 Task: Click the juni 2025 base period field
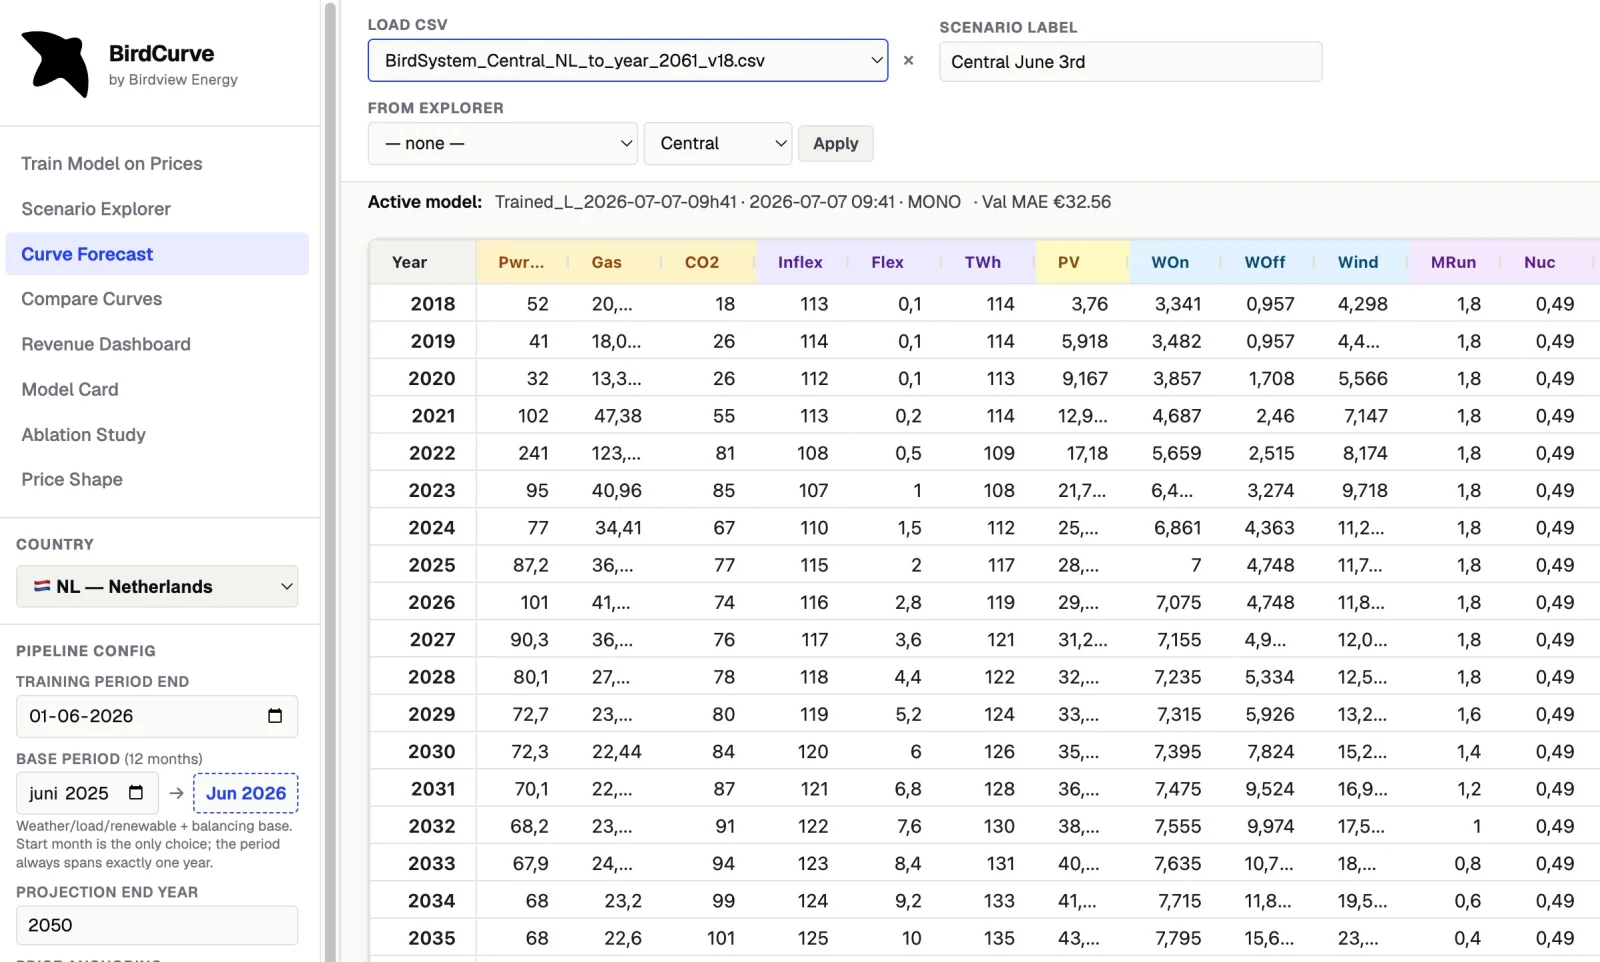[x=87, y=793]
